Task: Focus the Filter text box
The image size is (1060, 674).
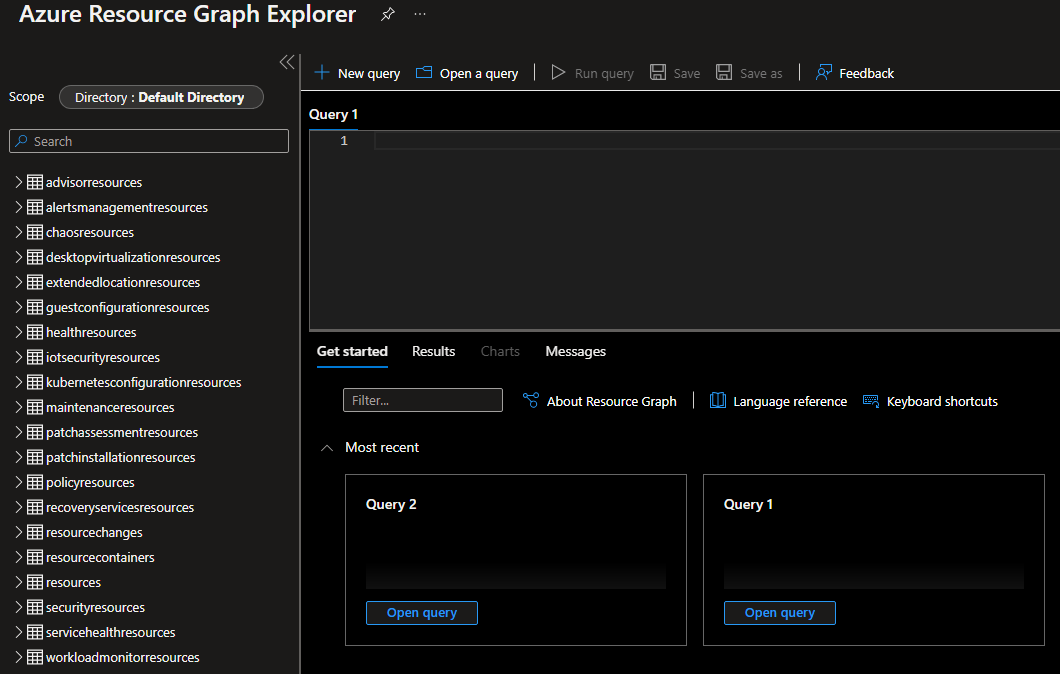Action: coord(423,400)
